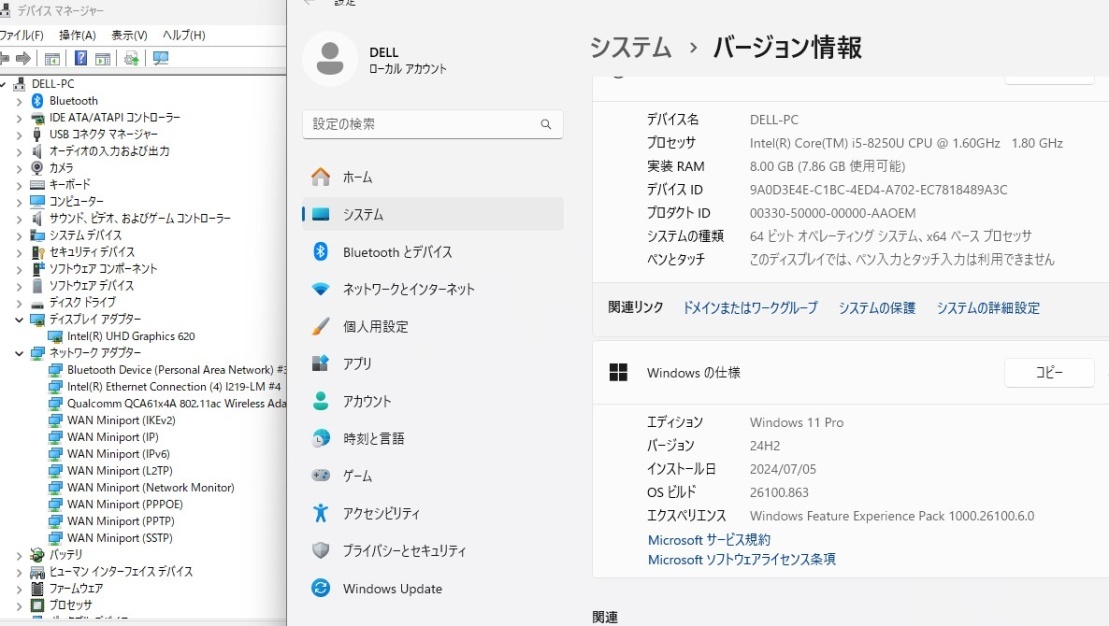Expand the Bluetooth device node

click(x=19, y=100)
